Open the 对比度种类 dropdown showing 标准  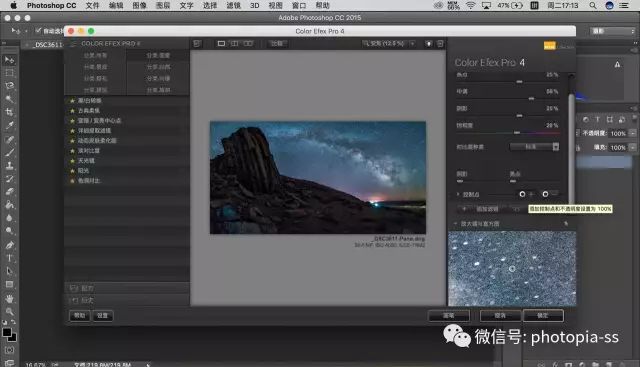pos(535,147)
